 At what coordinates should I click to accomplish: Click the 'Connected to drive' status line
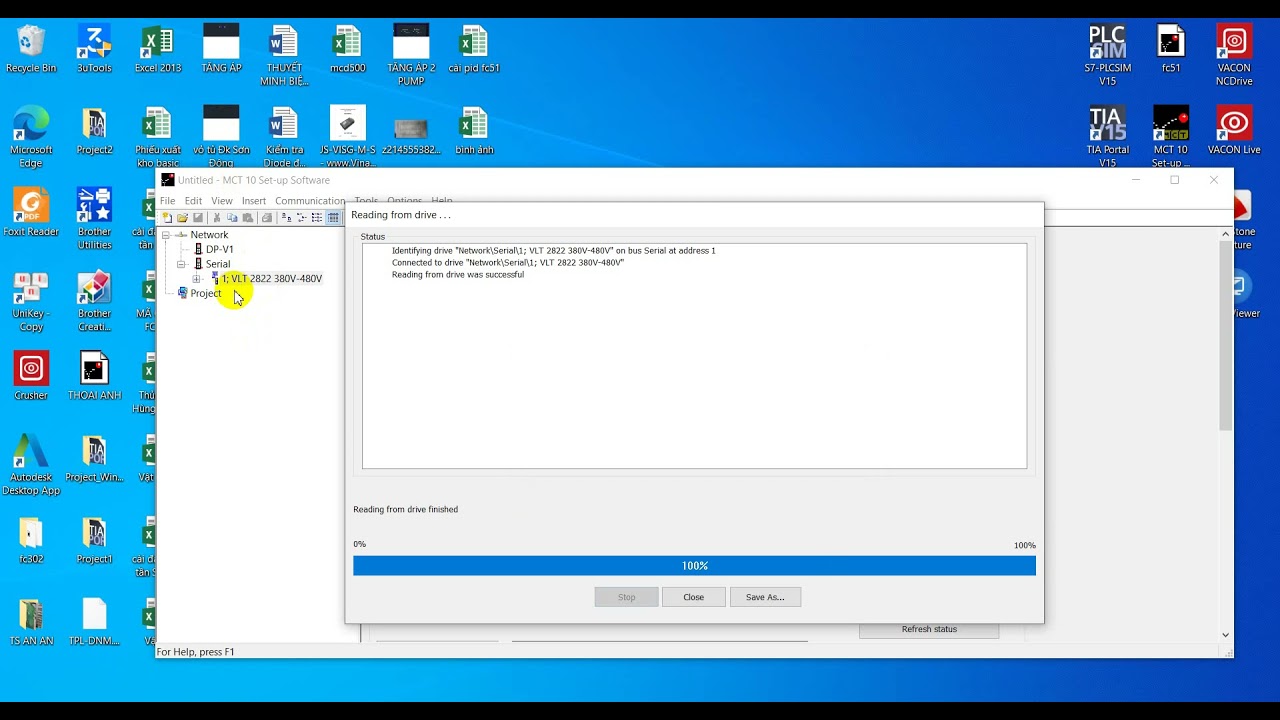pos(508,263)
